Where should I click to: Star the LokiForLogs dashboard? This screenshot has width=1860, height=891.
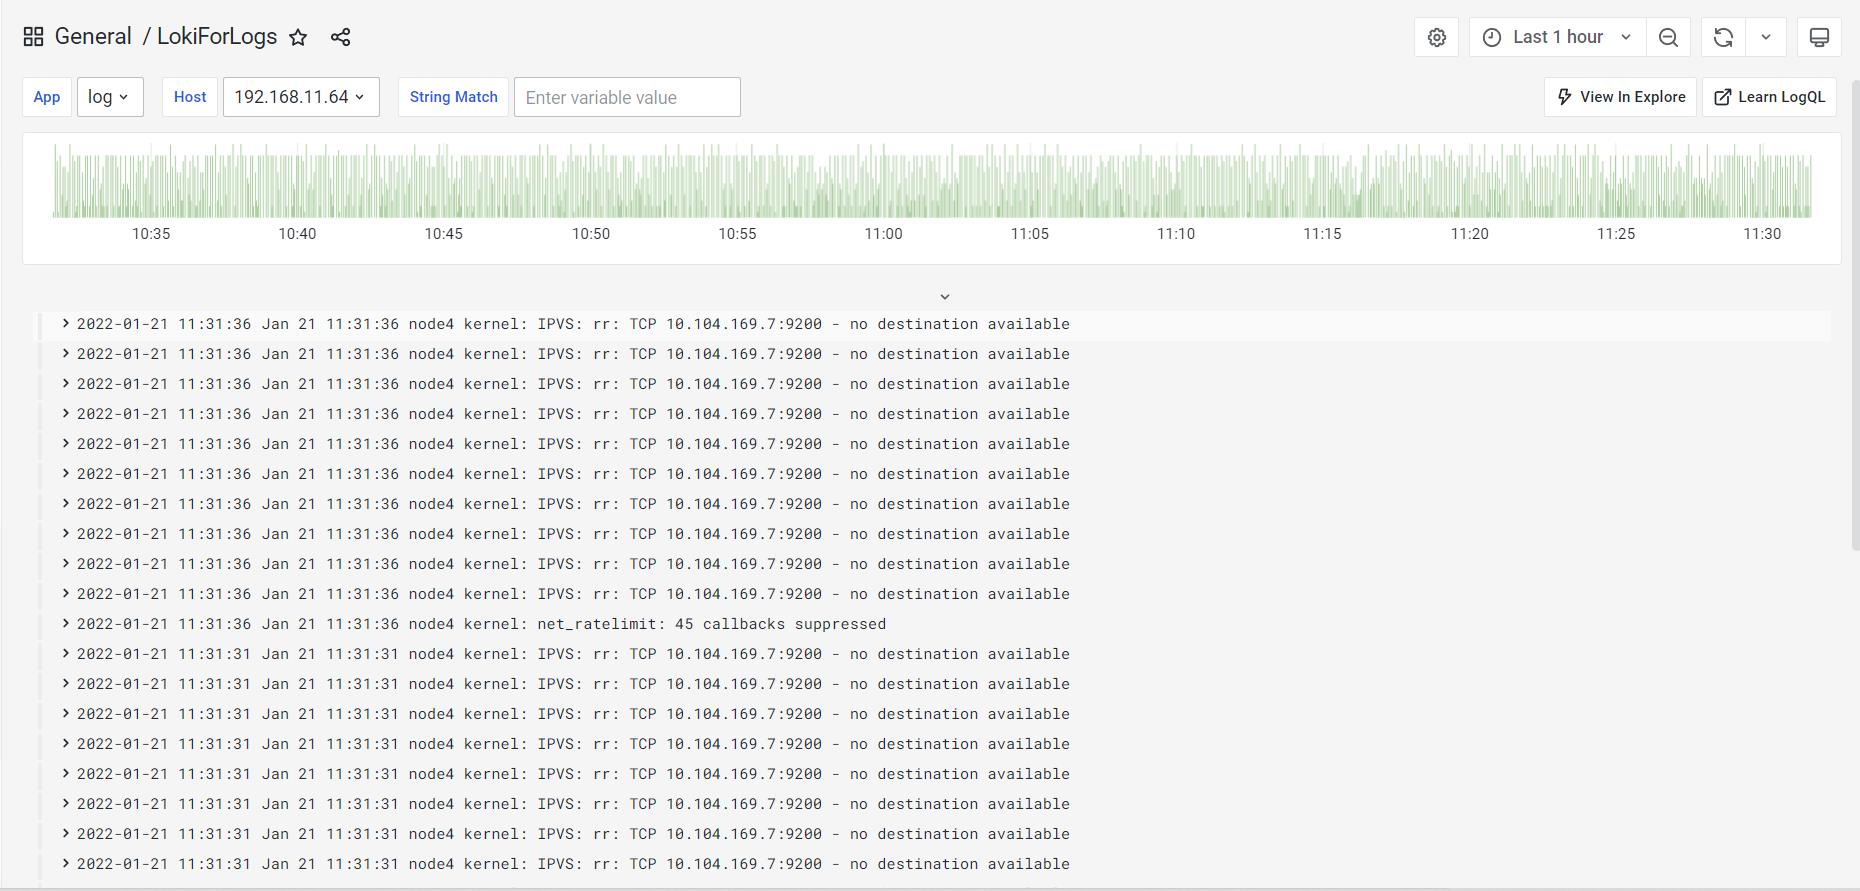click(298, 37)
